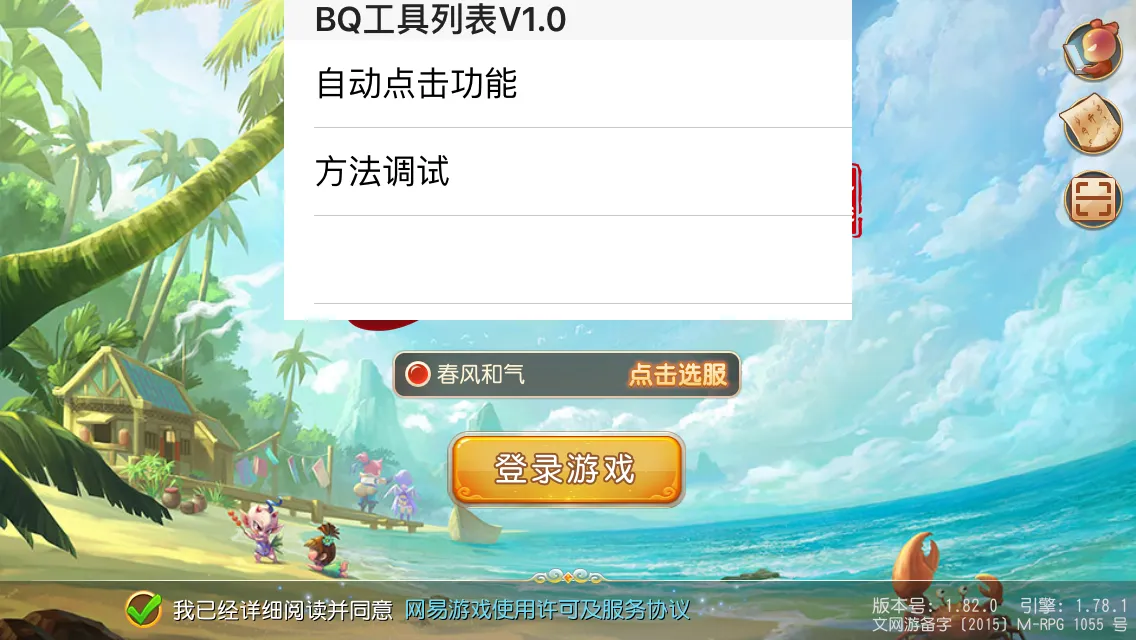
Task: Open 网易游戏使用许可及服务协议 link
Action: tap(547, 610)
